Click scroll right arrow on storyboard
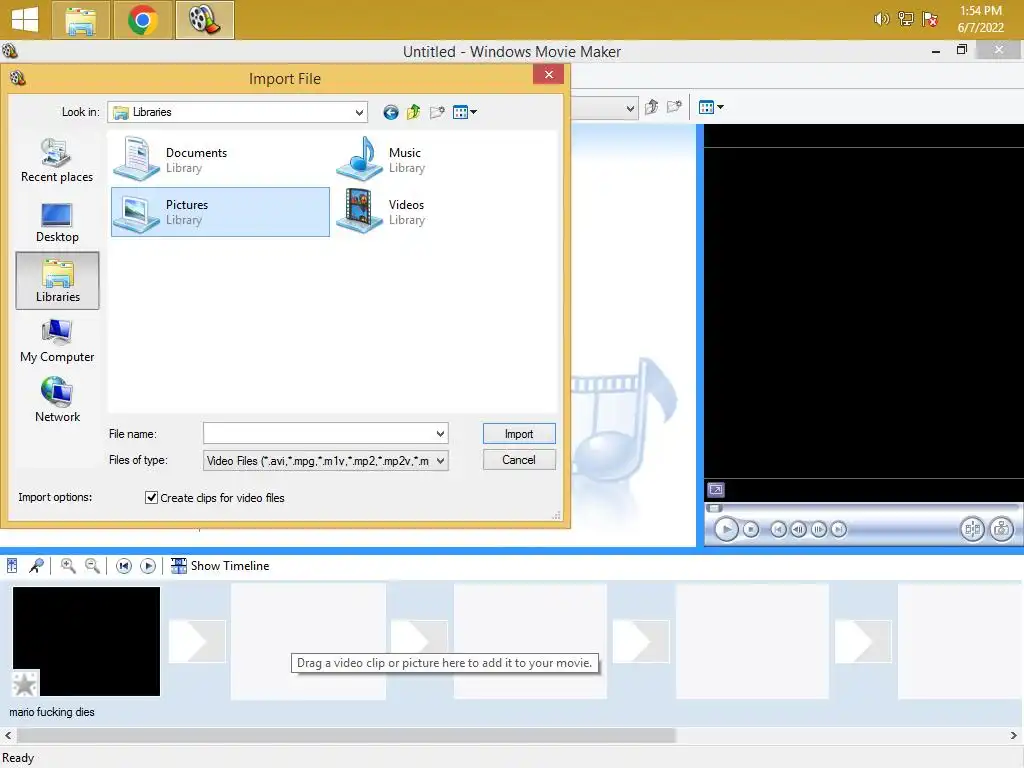1024x768 pixels. tap(1015, 735)
